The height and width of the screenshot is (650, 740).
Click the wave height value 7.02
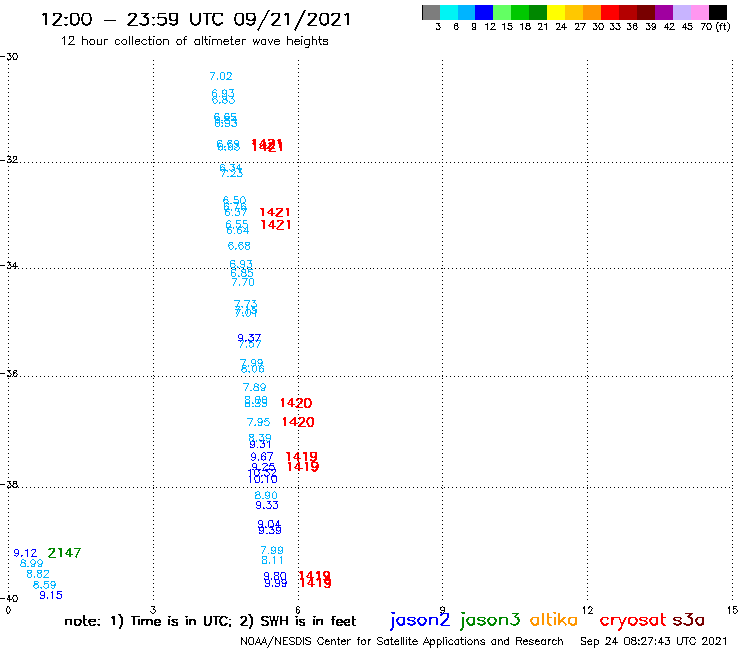[221, 76]
